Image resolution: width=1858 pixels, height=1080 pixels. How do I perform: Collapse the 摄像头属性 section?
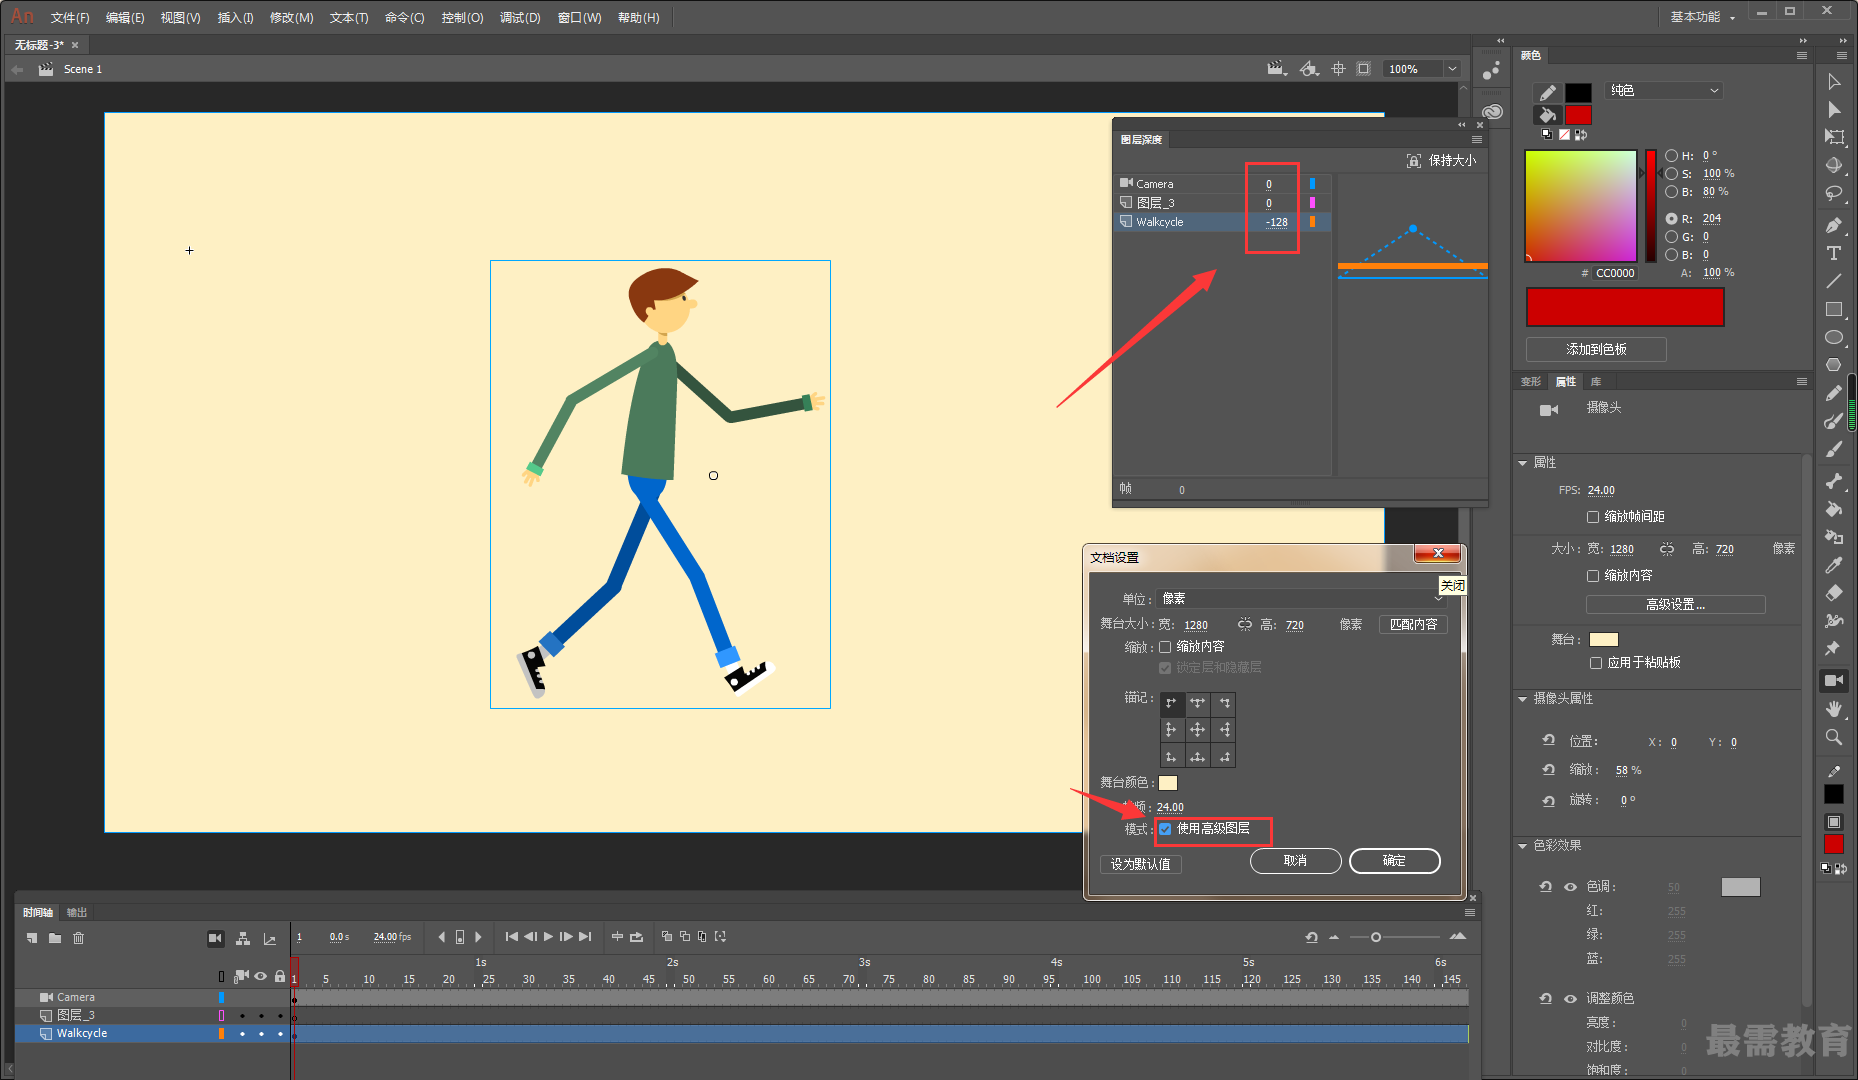click(1523, 699)
